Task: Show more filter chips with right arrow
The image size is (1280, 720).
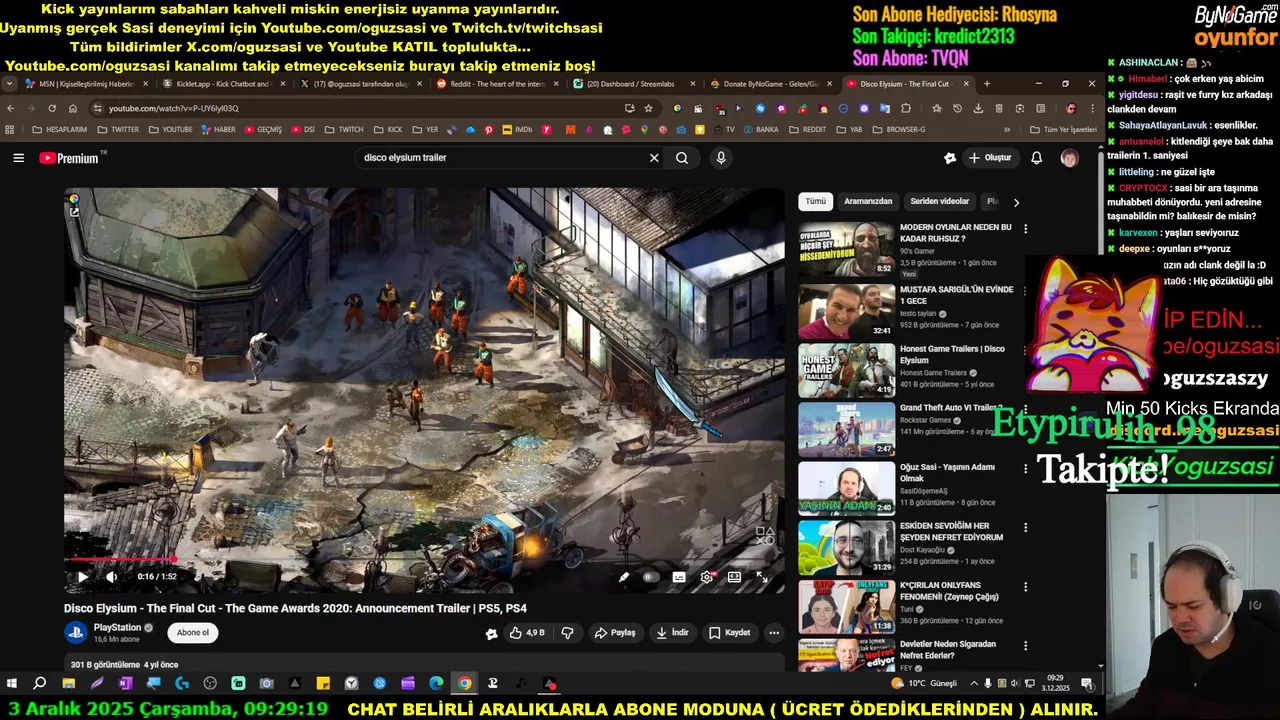Action: point(1016,202)
